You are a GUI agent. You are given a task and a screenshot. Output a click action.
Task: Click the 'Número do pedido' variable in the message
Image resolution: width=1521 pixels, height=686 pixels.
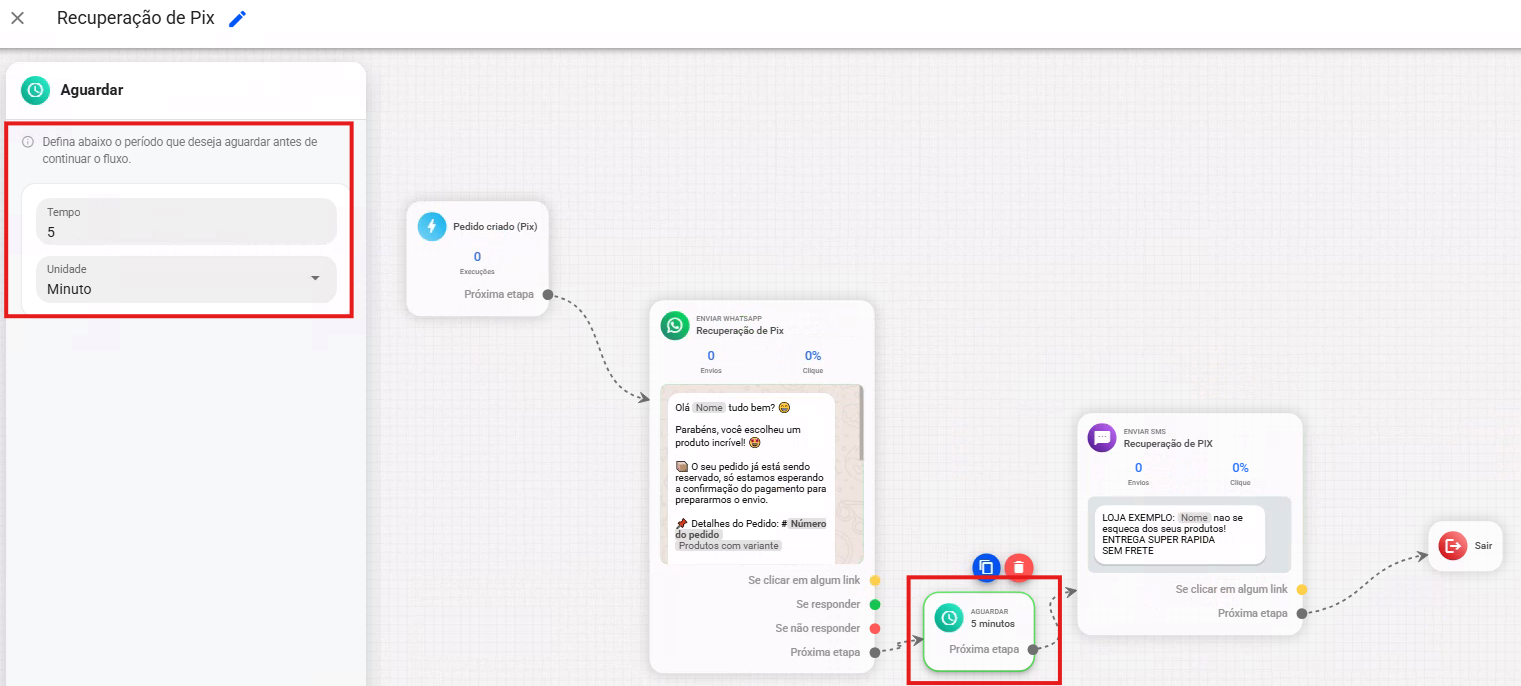[x=750, y=529]
